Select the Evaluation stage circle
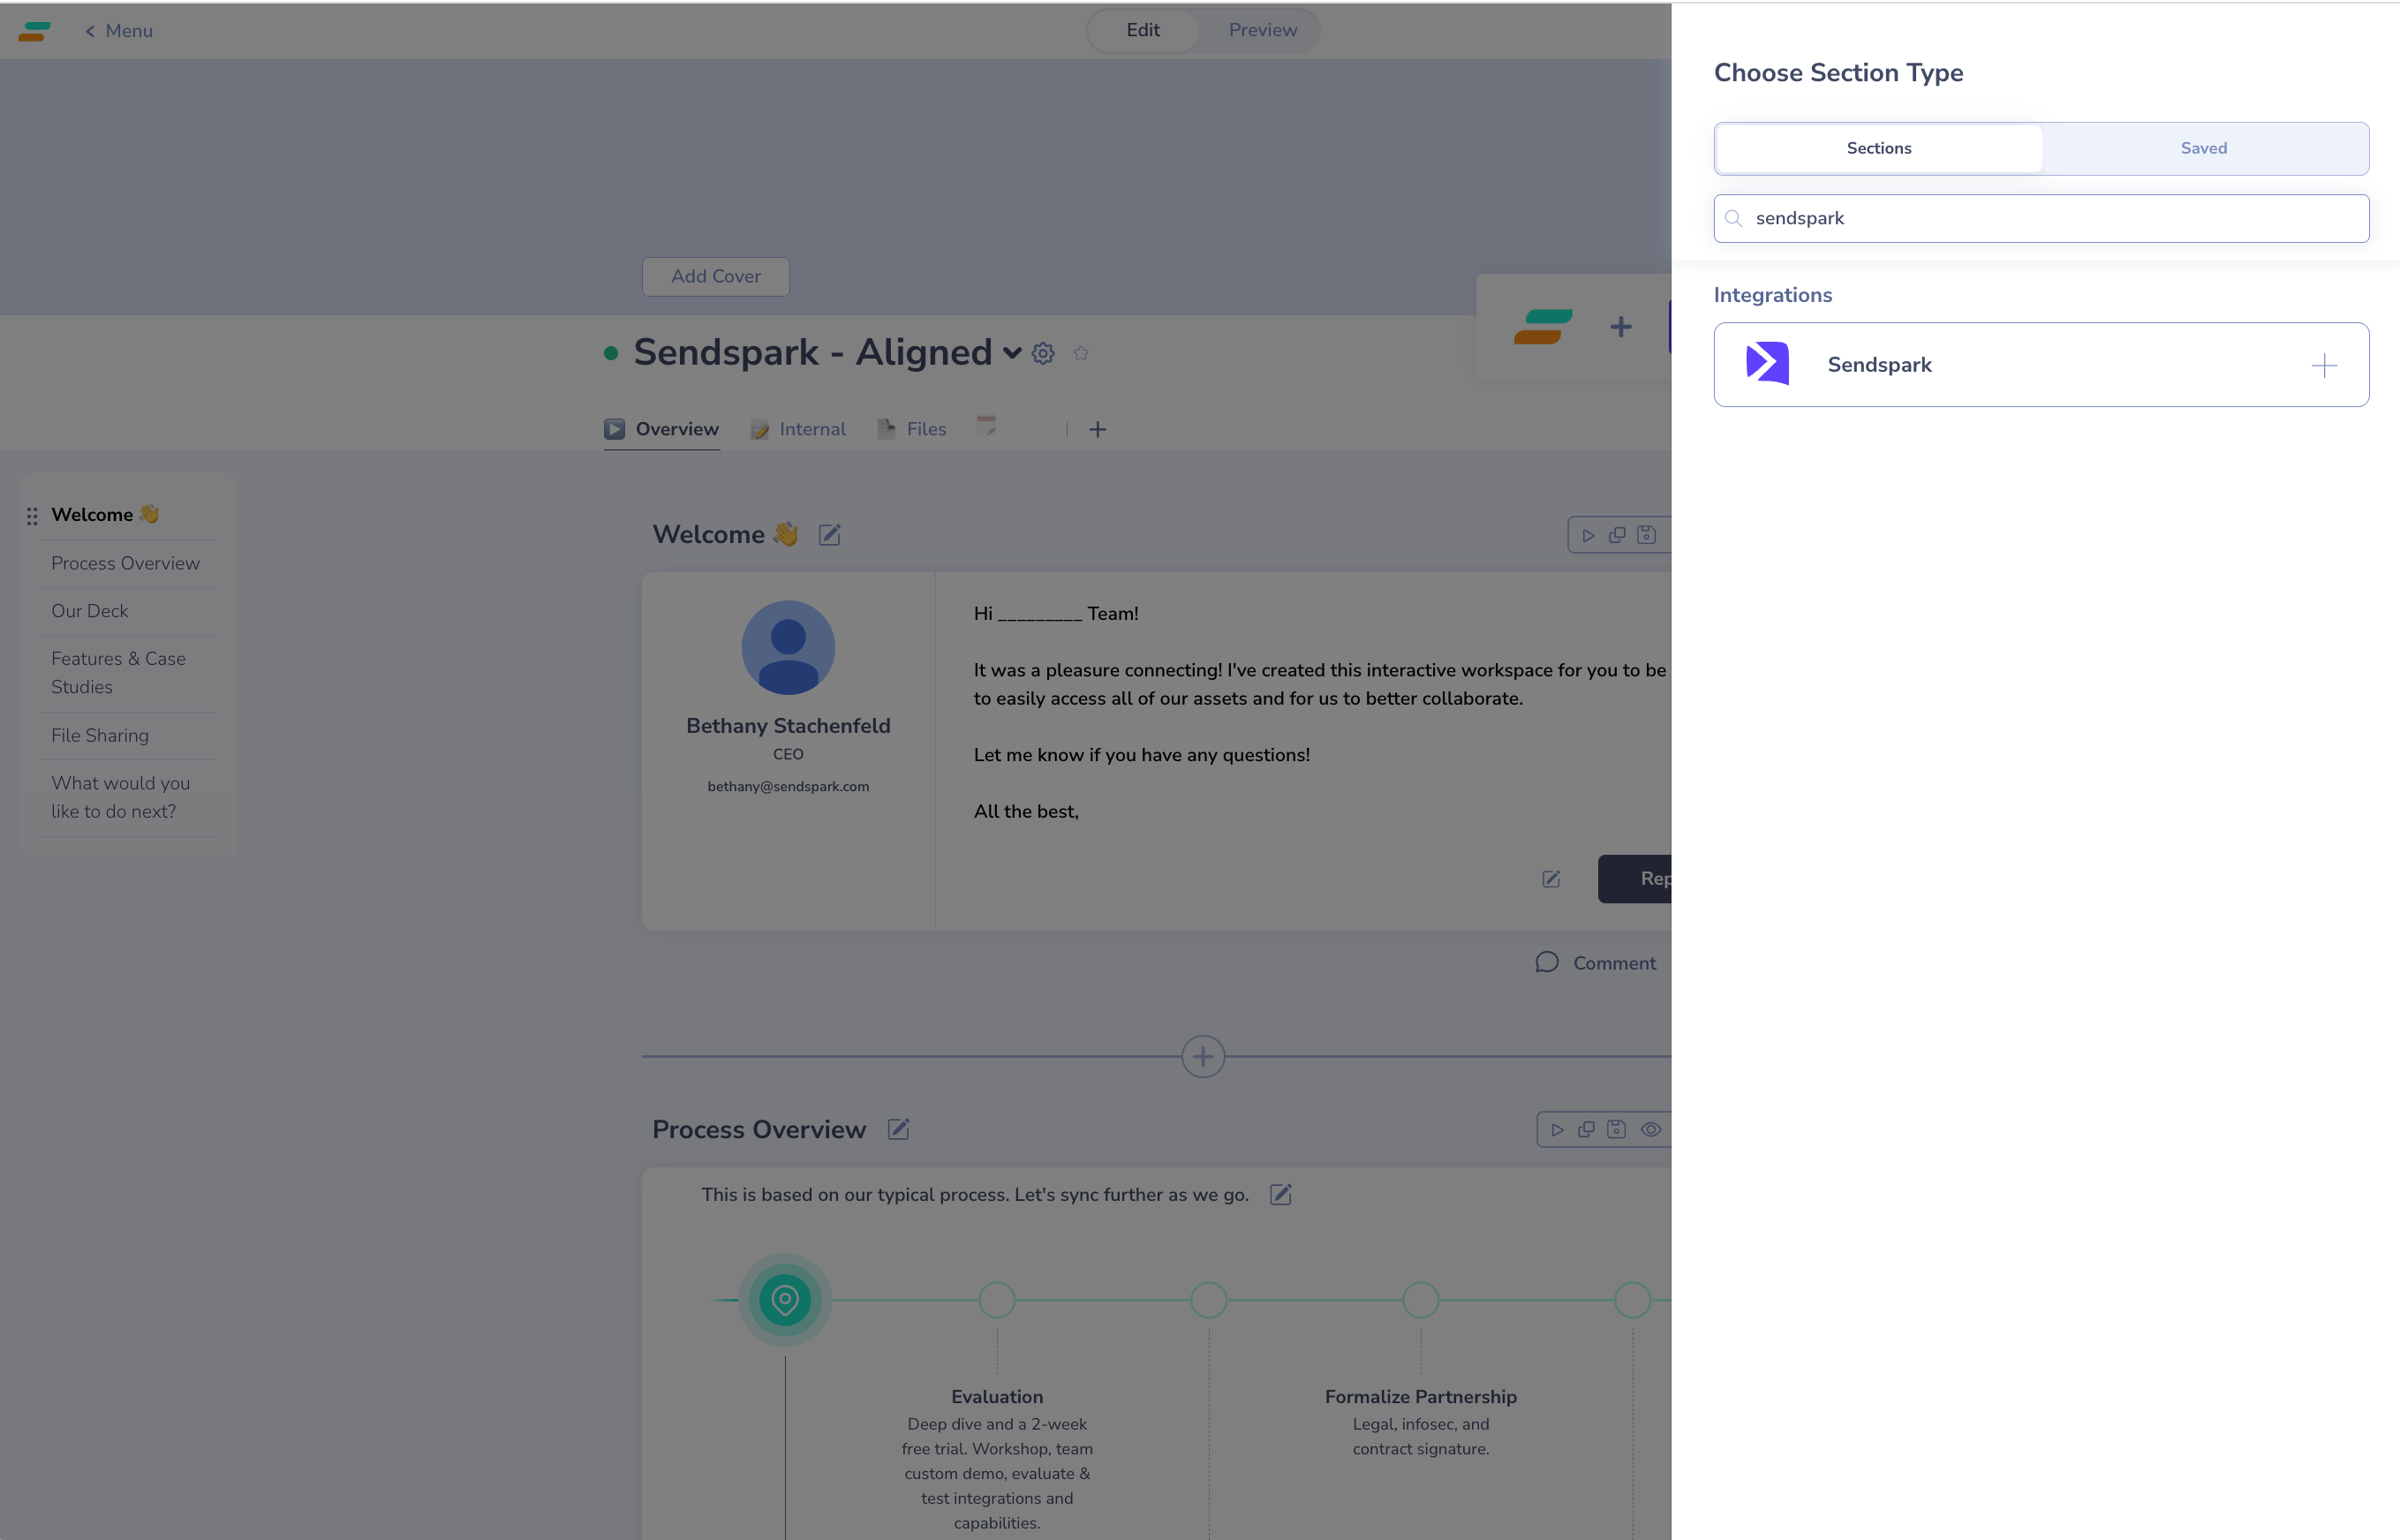This screenshot has width=2400, height=1540. (x=997, y=1300)
